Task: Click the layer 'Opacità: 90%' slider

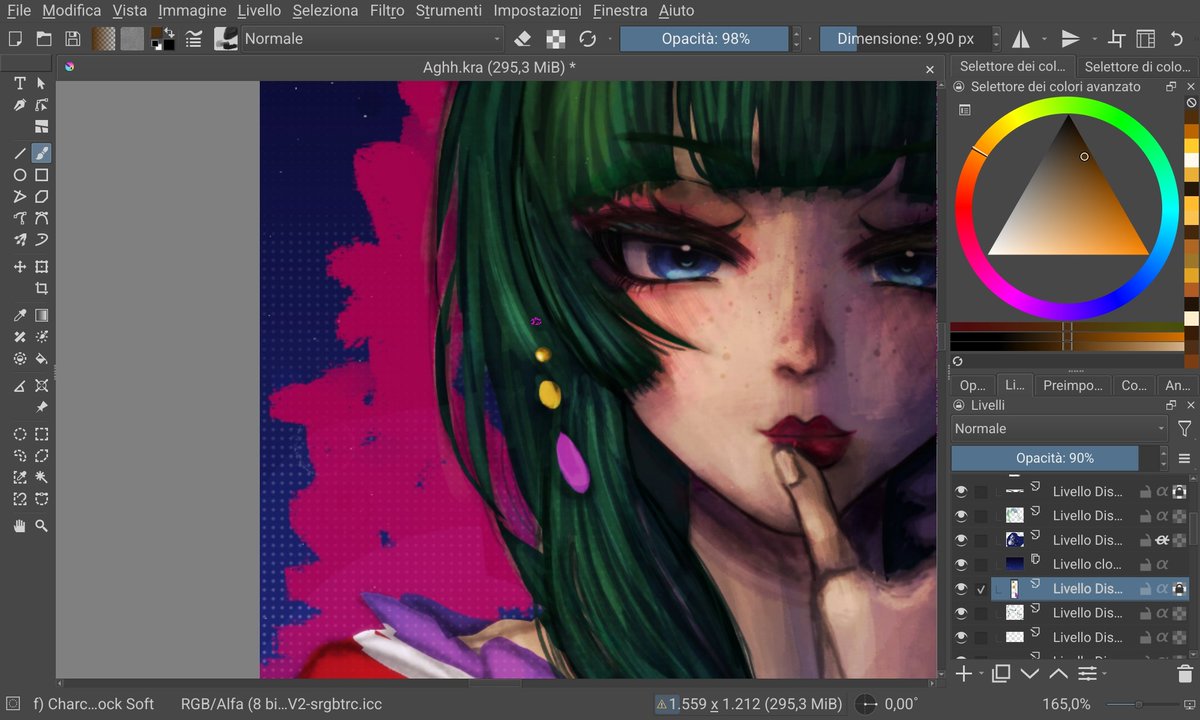Action: 1054,458
